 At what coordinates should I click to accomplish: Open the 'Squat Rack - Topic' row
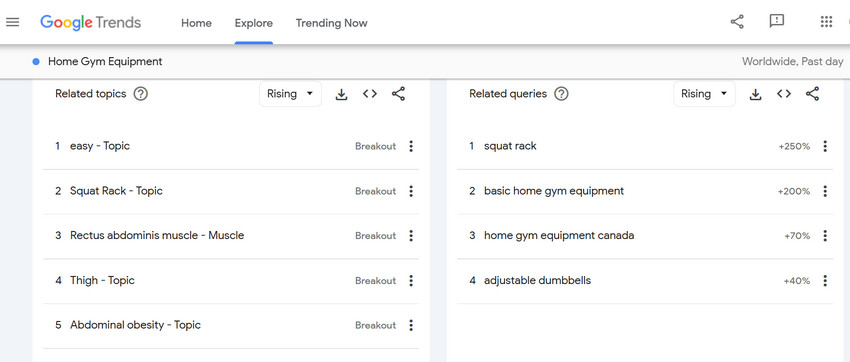point(231,191)
